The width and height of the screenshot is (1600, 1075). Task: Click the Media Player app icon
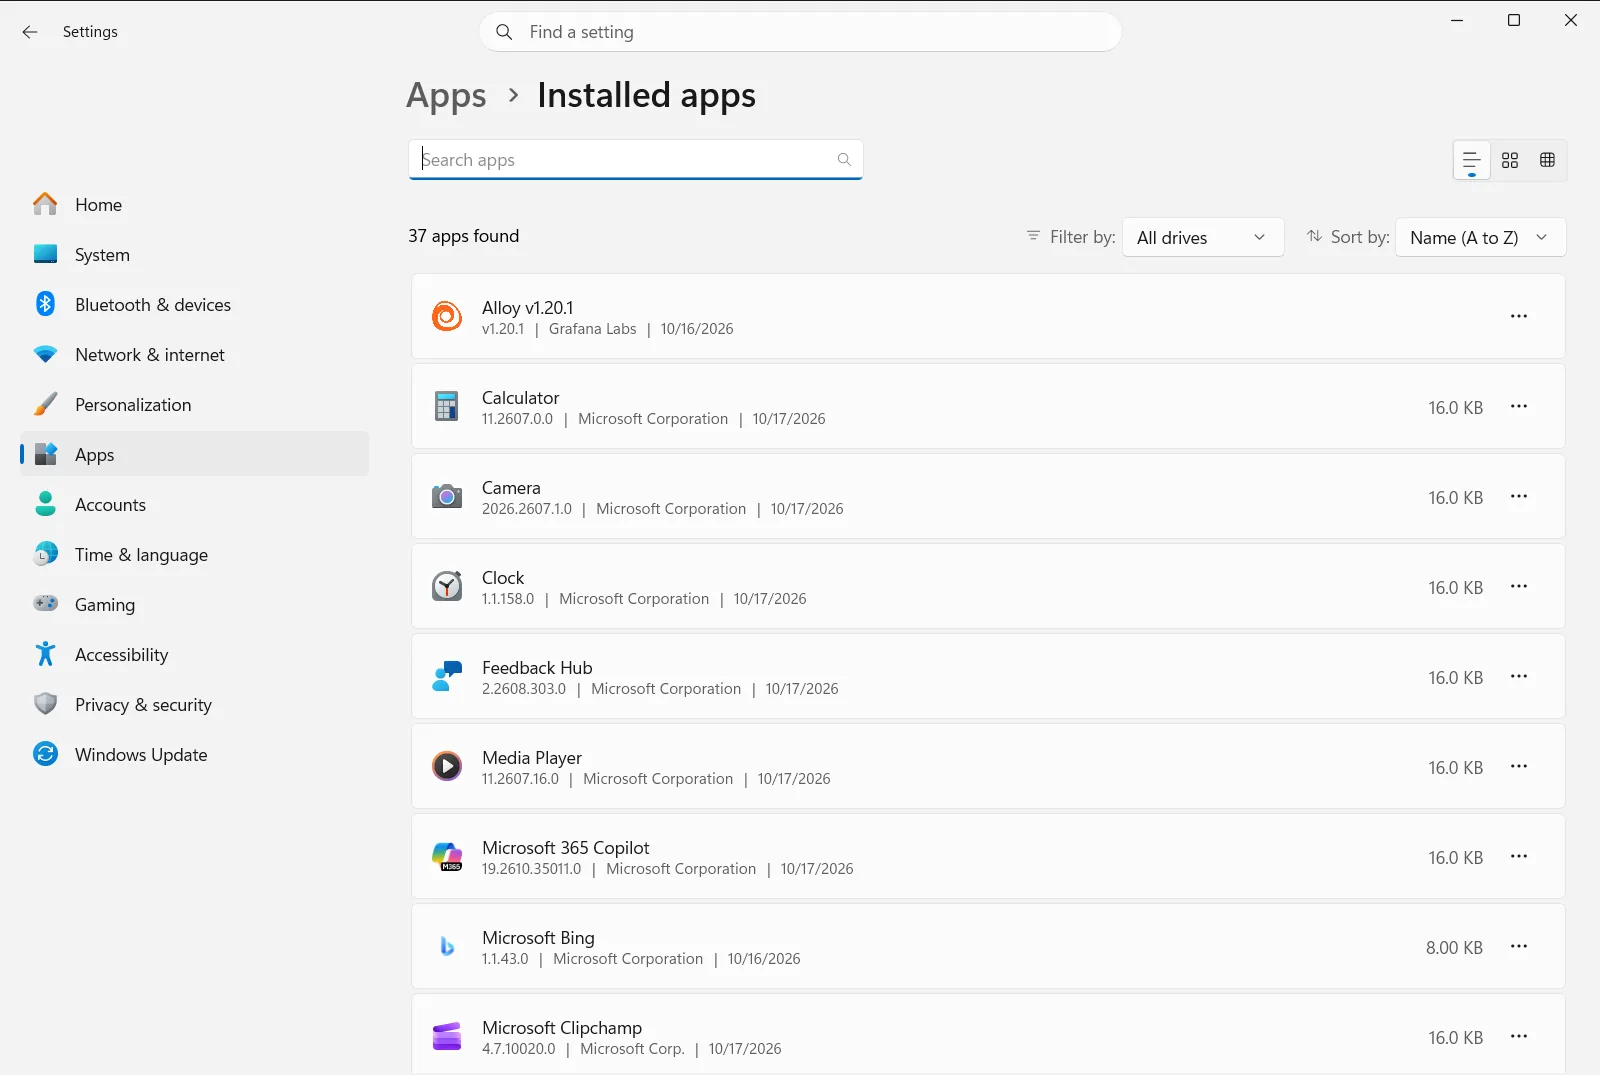pos(447,766)
